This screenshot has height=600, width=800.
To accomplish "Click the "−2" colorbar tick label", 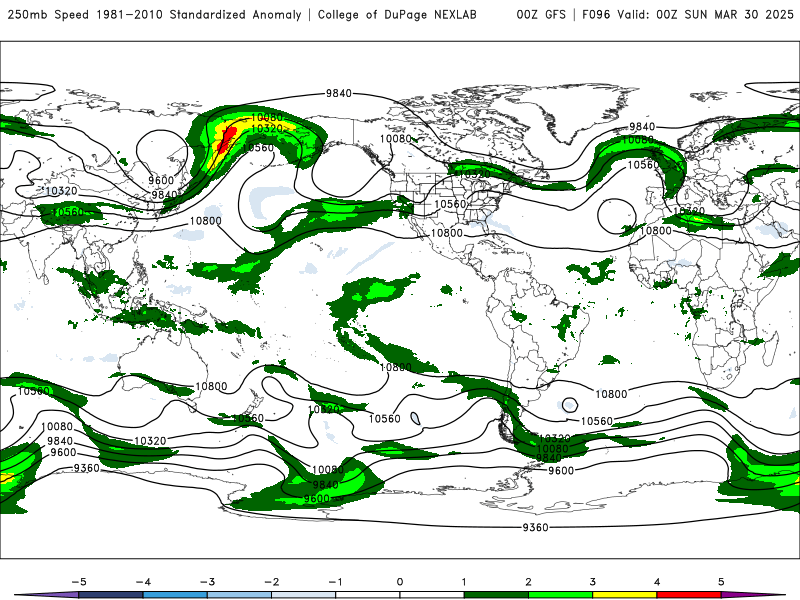I will (271, 582).
